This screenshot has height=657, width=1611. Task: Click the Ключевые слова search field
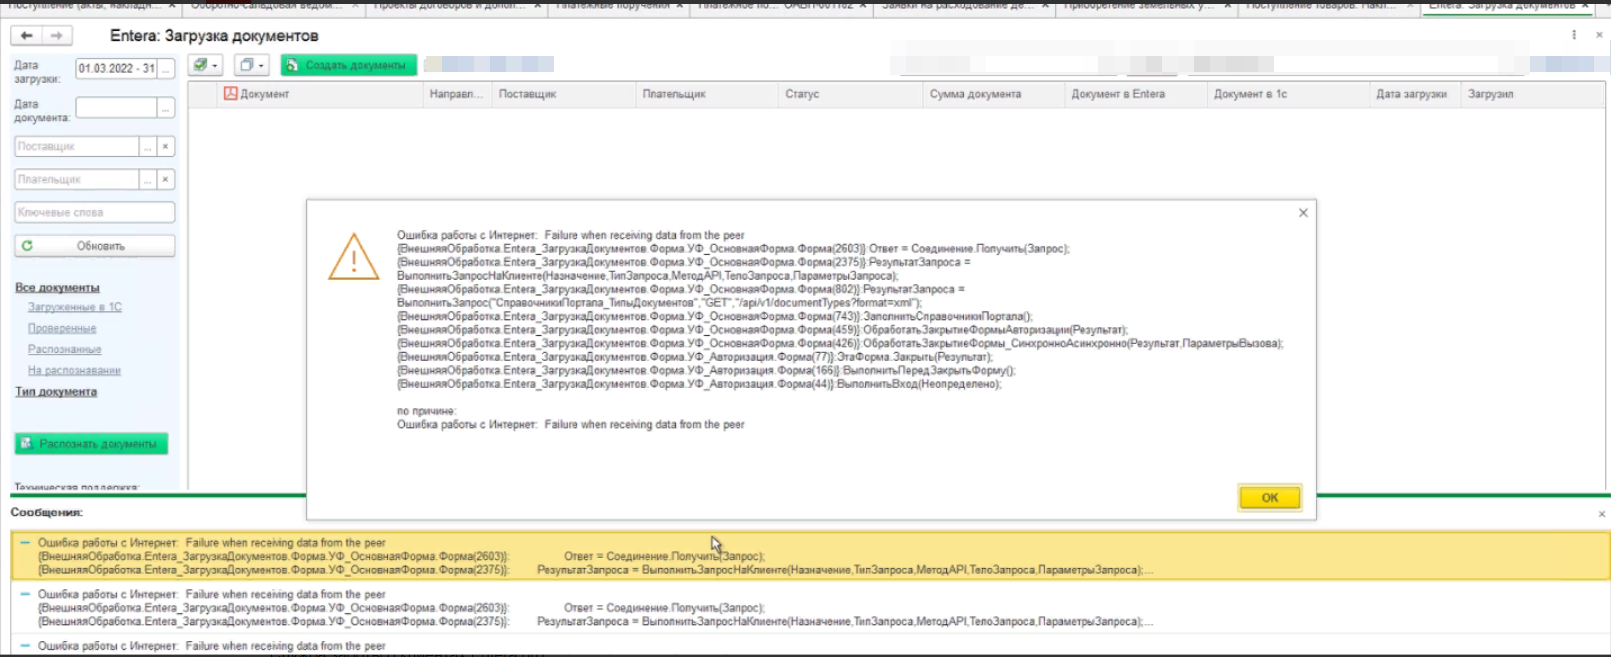tap(95, 212)
